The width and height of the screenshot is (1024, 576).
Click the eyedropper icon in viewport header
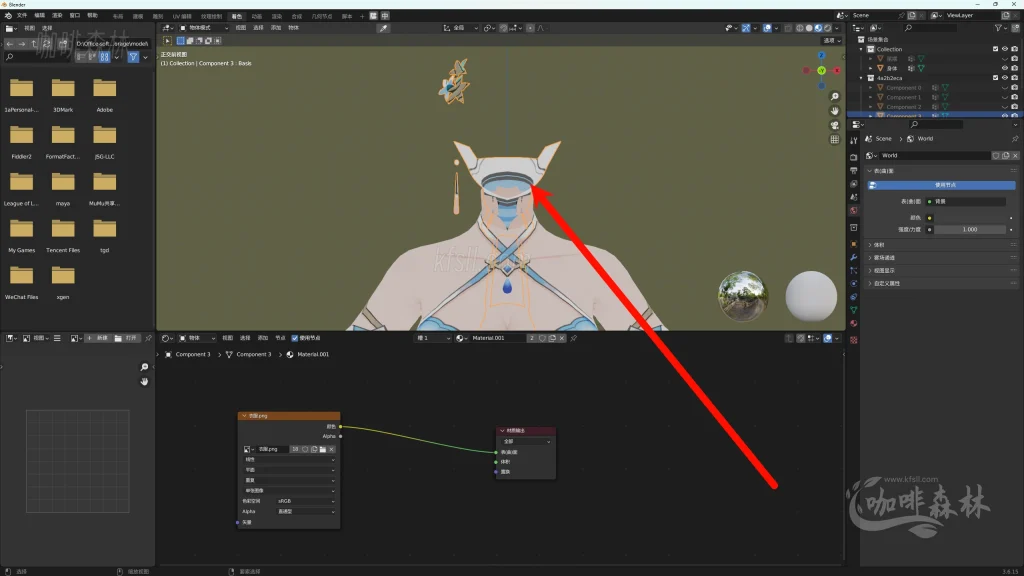tap(383, 28)
